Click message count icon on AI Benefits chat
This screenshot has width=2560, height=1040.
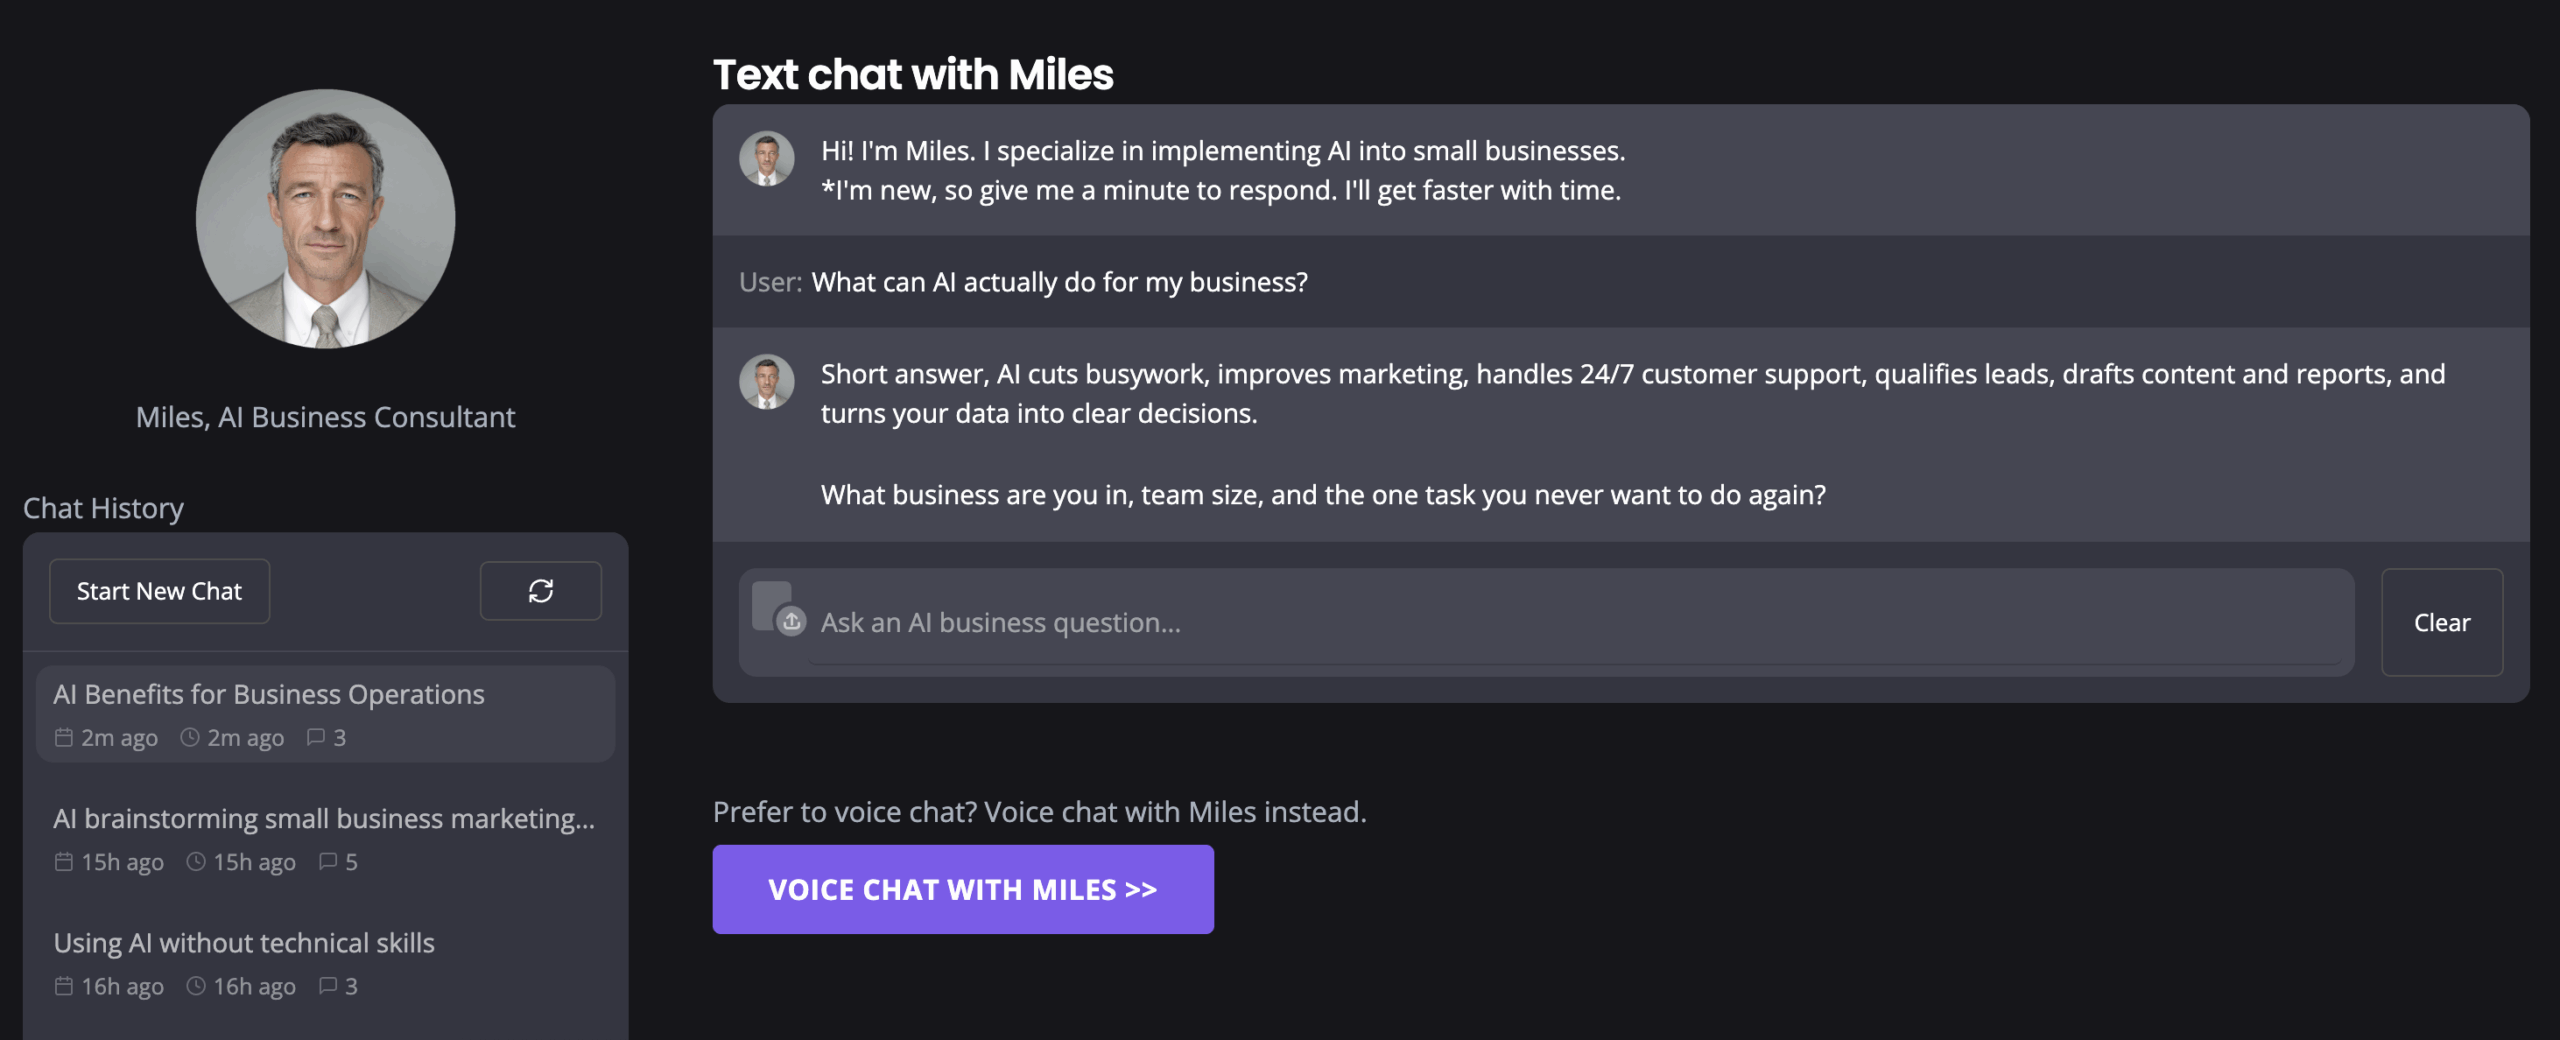click(x=316, y=738)
